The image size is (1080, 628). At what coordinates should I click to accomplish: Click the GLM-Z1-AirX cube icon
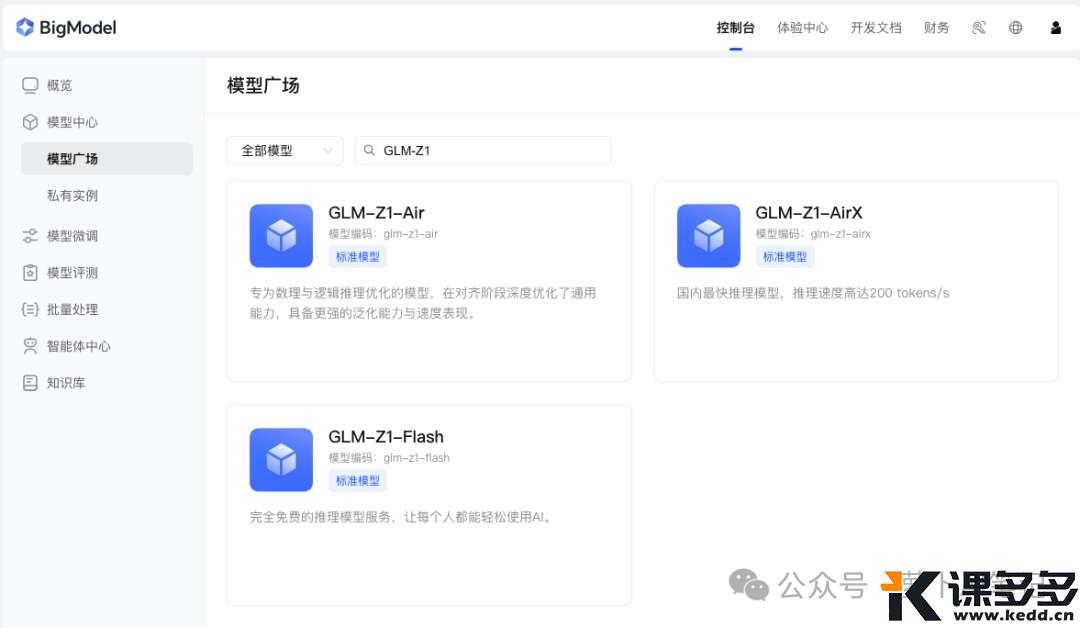pyautogui.click(x=708, y=236)
